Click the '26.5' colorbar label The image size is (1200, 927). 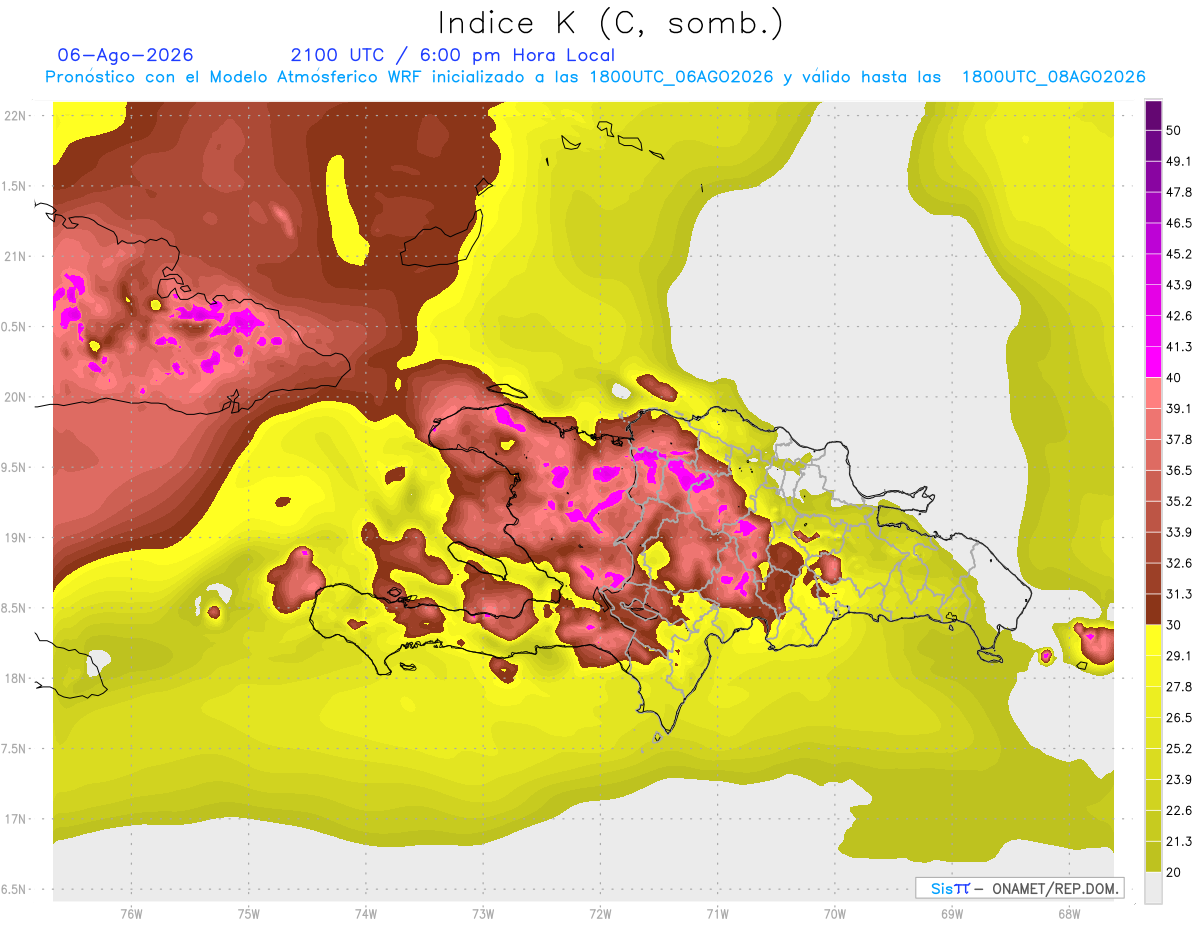tap(1179, 718)
